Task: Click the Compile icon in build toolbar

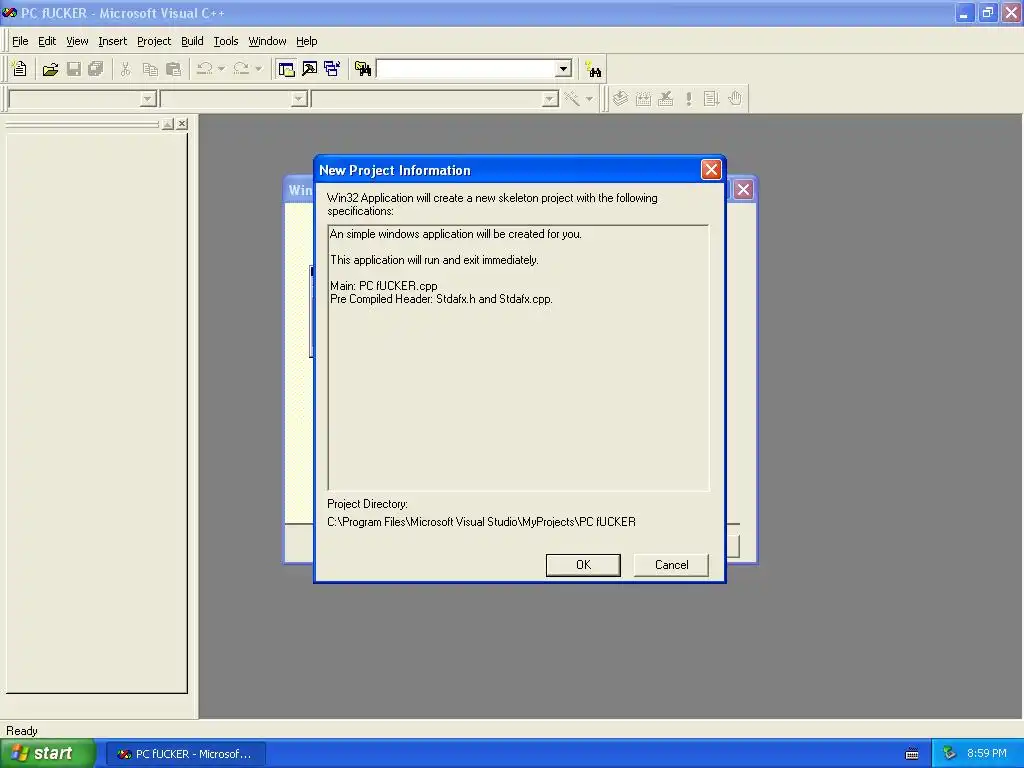Action: click(620, 99)
